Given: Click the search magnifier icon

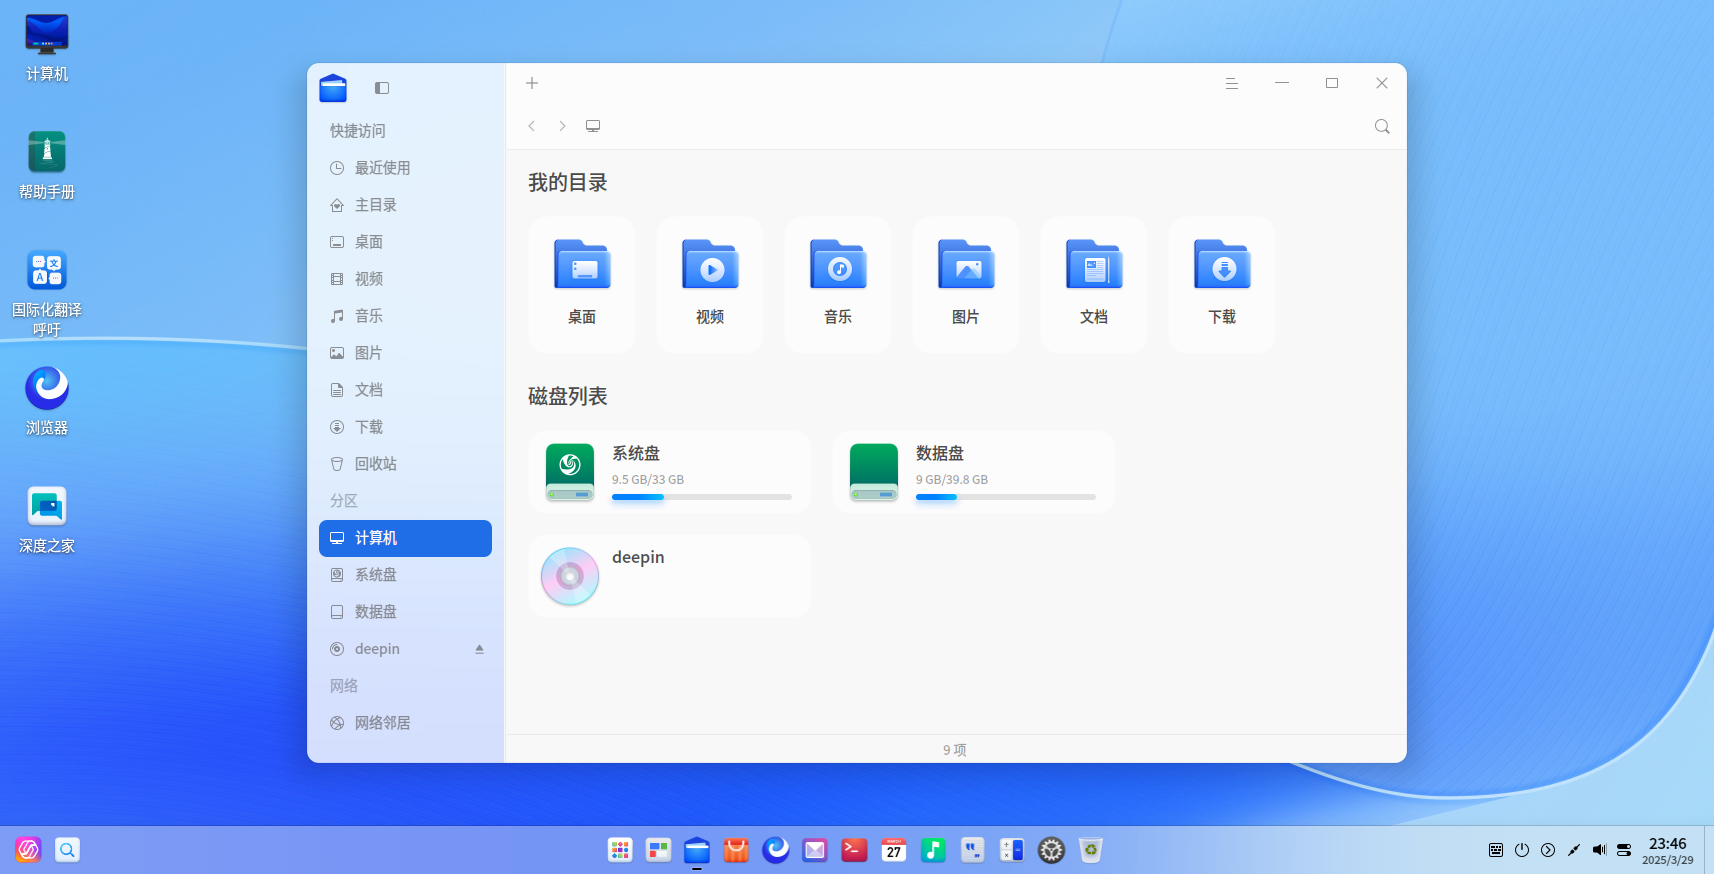Looking at the screenshot, I should (1382, 126).
